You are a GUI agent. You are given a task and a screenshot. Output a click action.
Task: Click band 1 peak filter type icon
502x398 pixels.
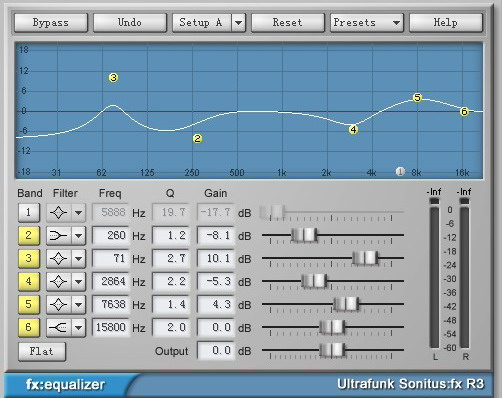[x=59, y=212]
